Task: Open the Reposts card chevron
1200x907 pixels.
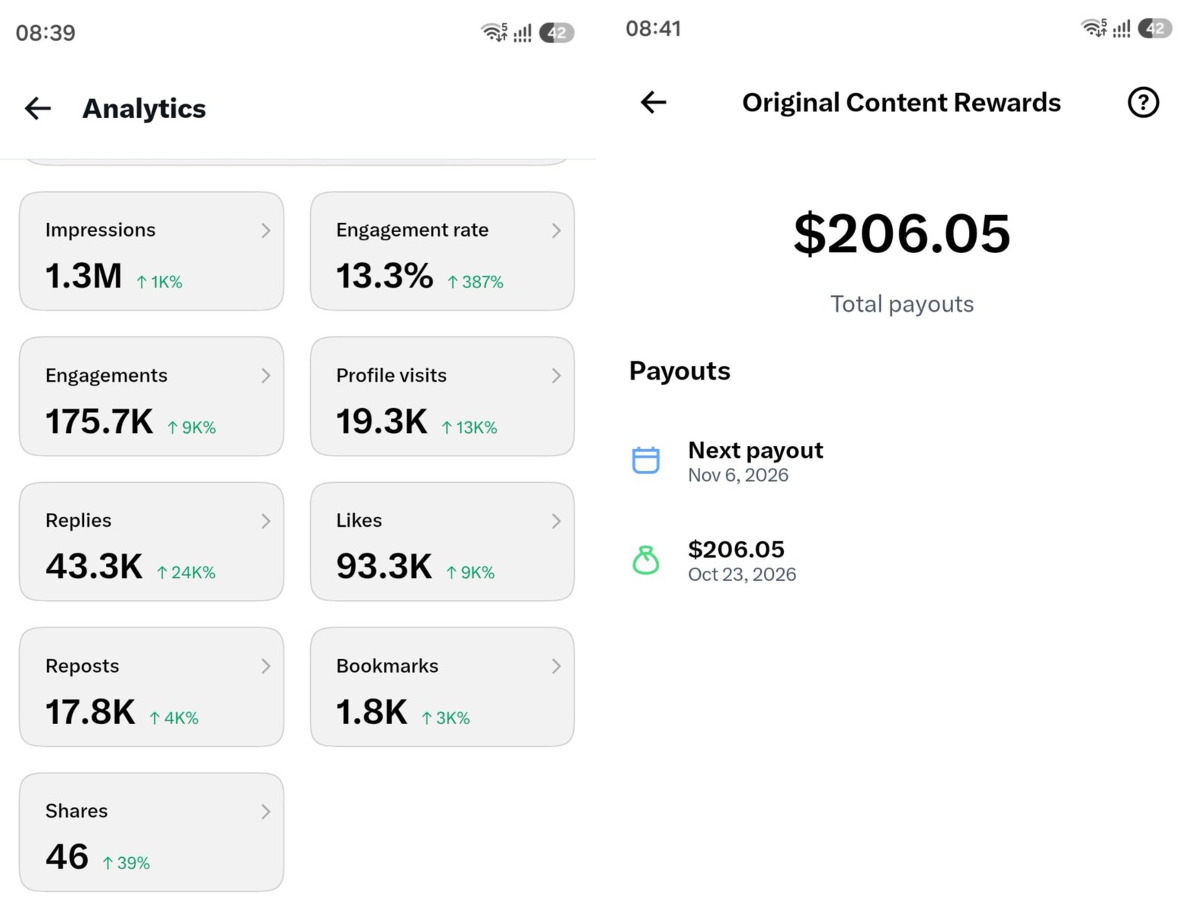Action: point(265,666)
